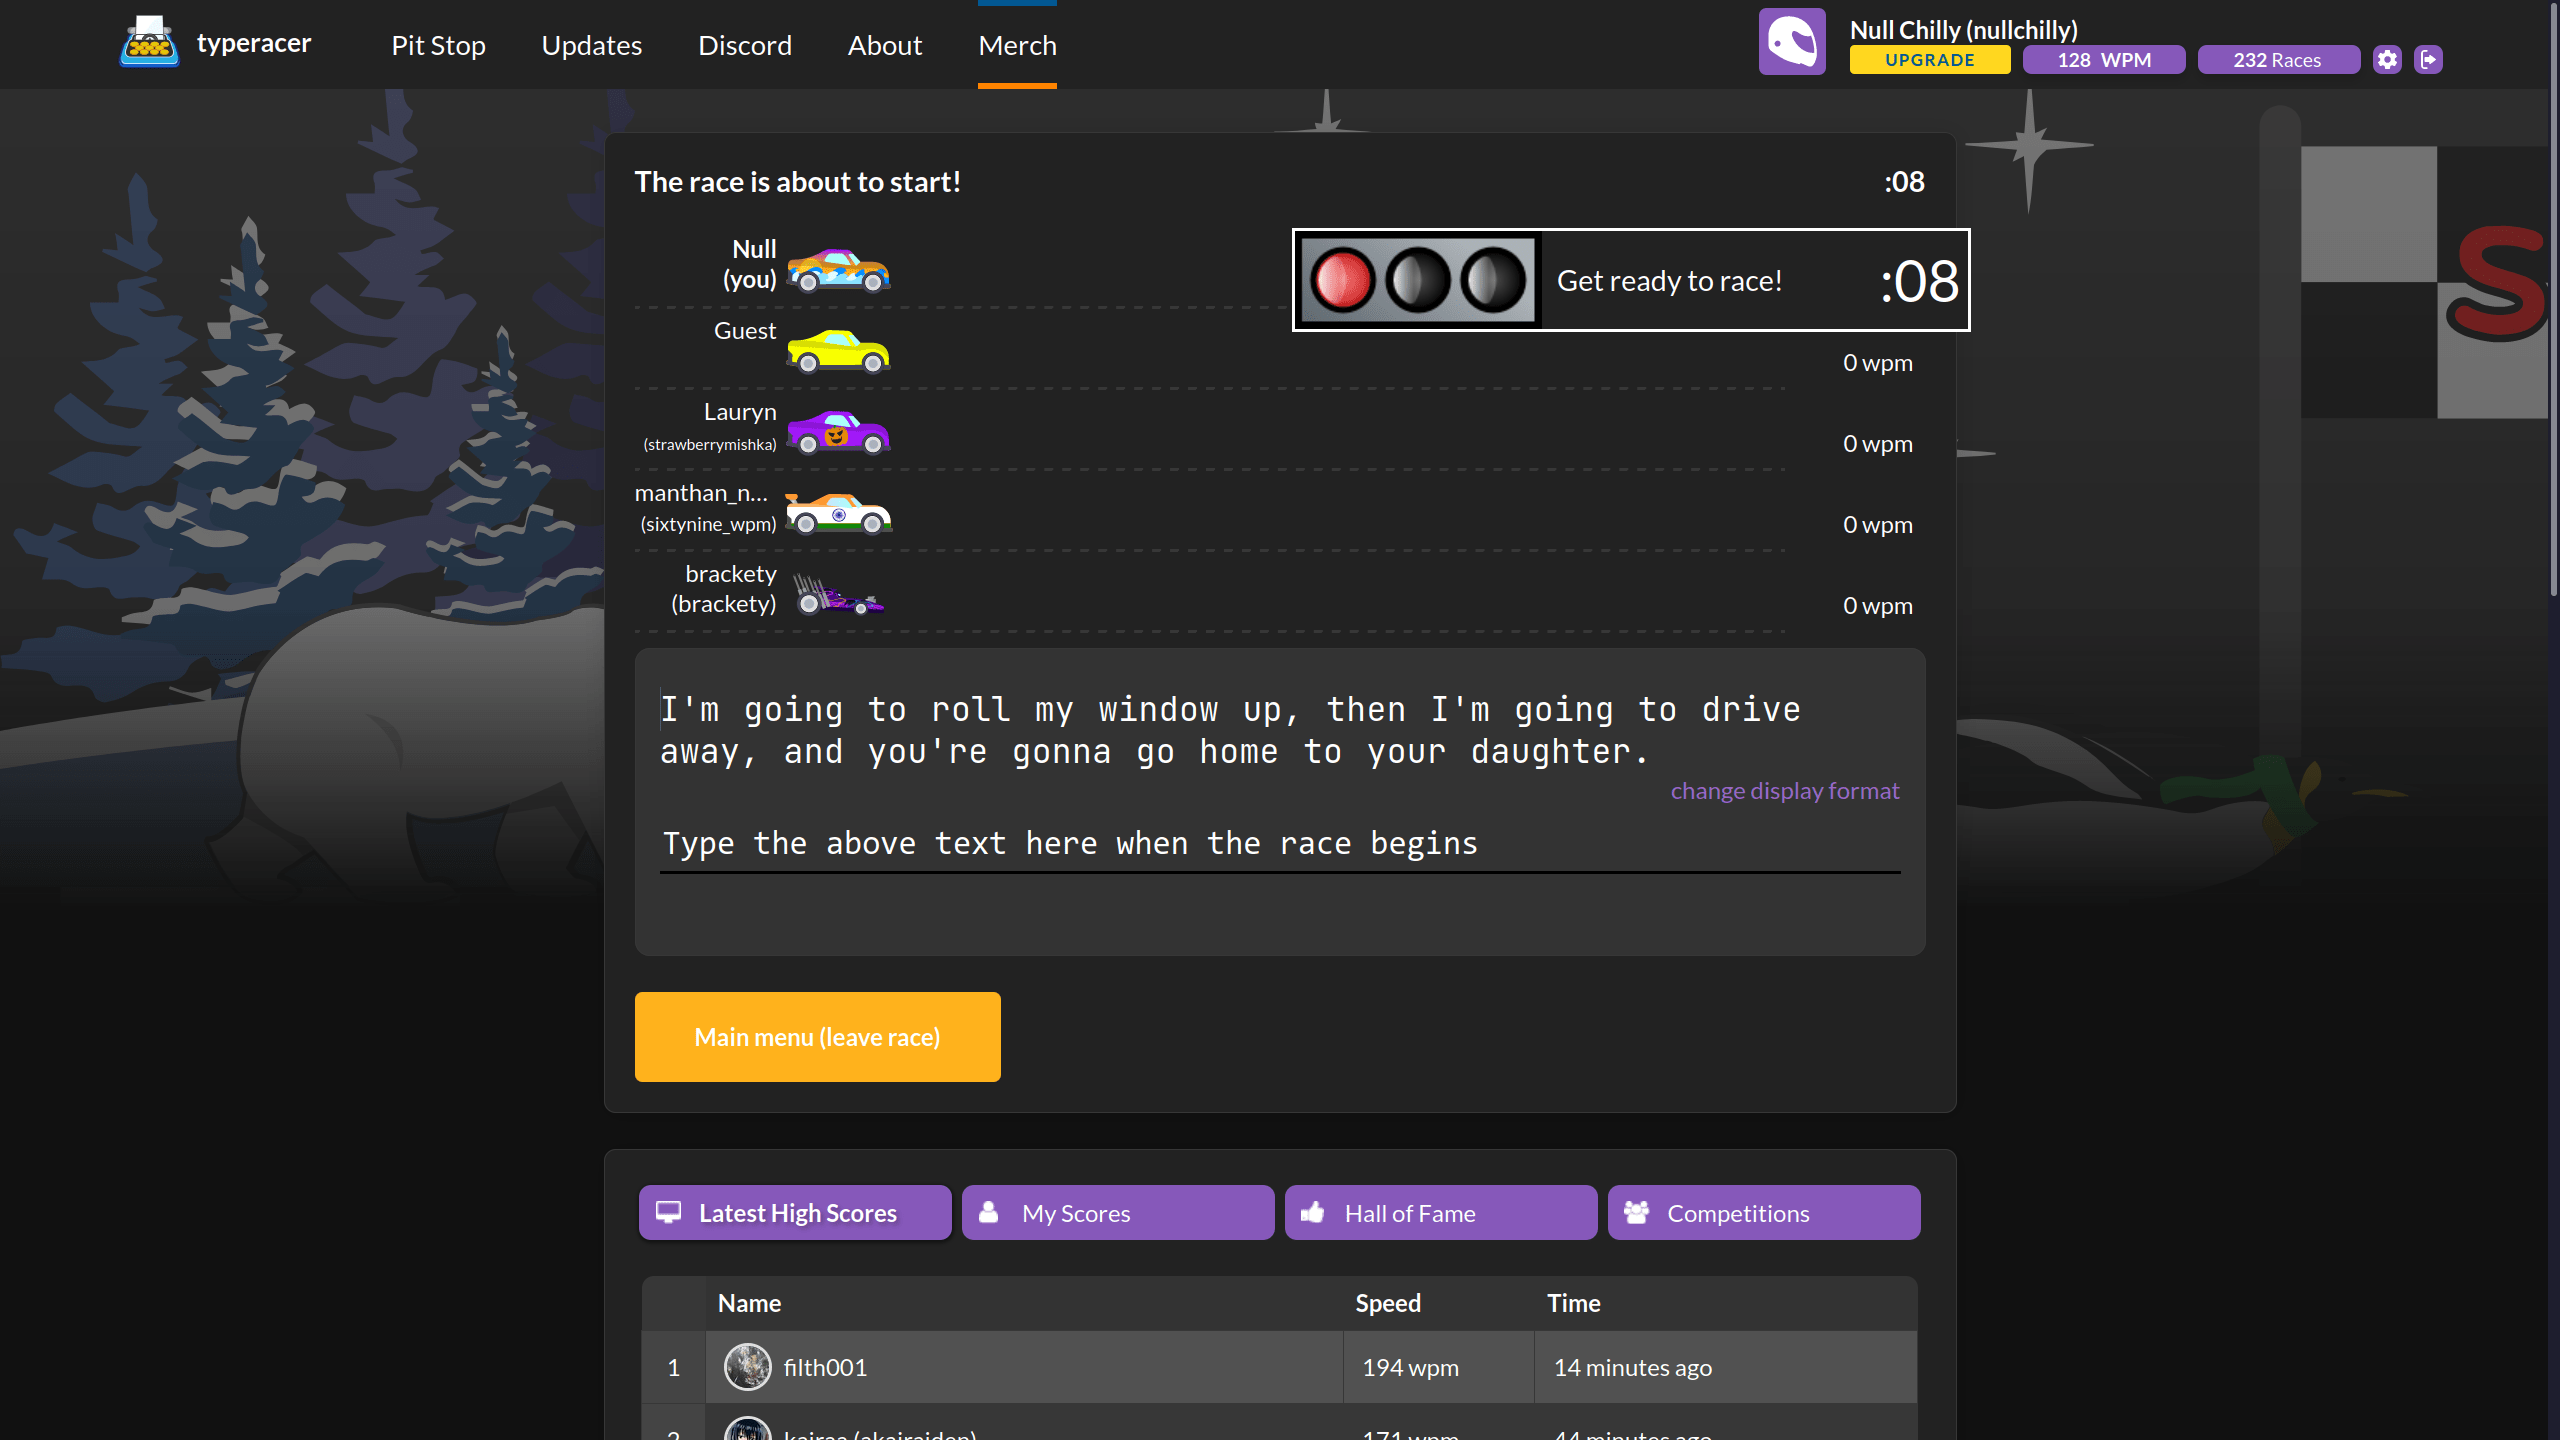
Task: Click the typeracer typewriter logo
Action: pos(148,42)
